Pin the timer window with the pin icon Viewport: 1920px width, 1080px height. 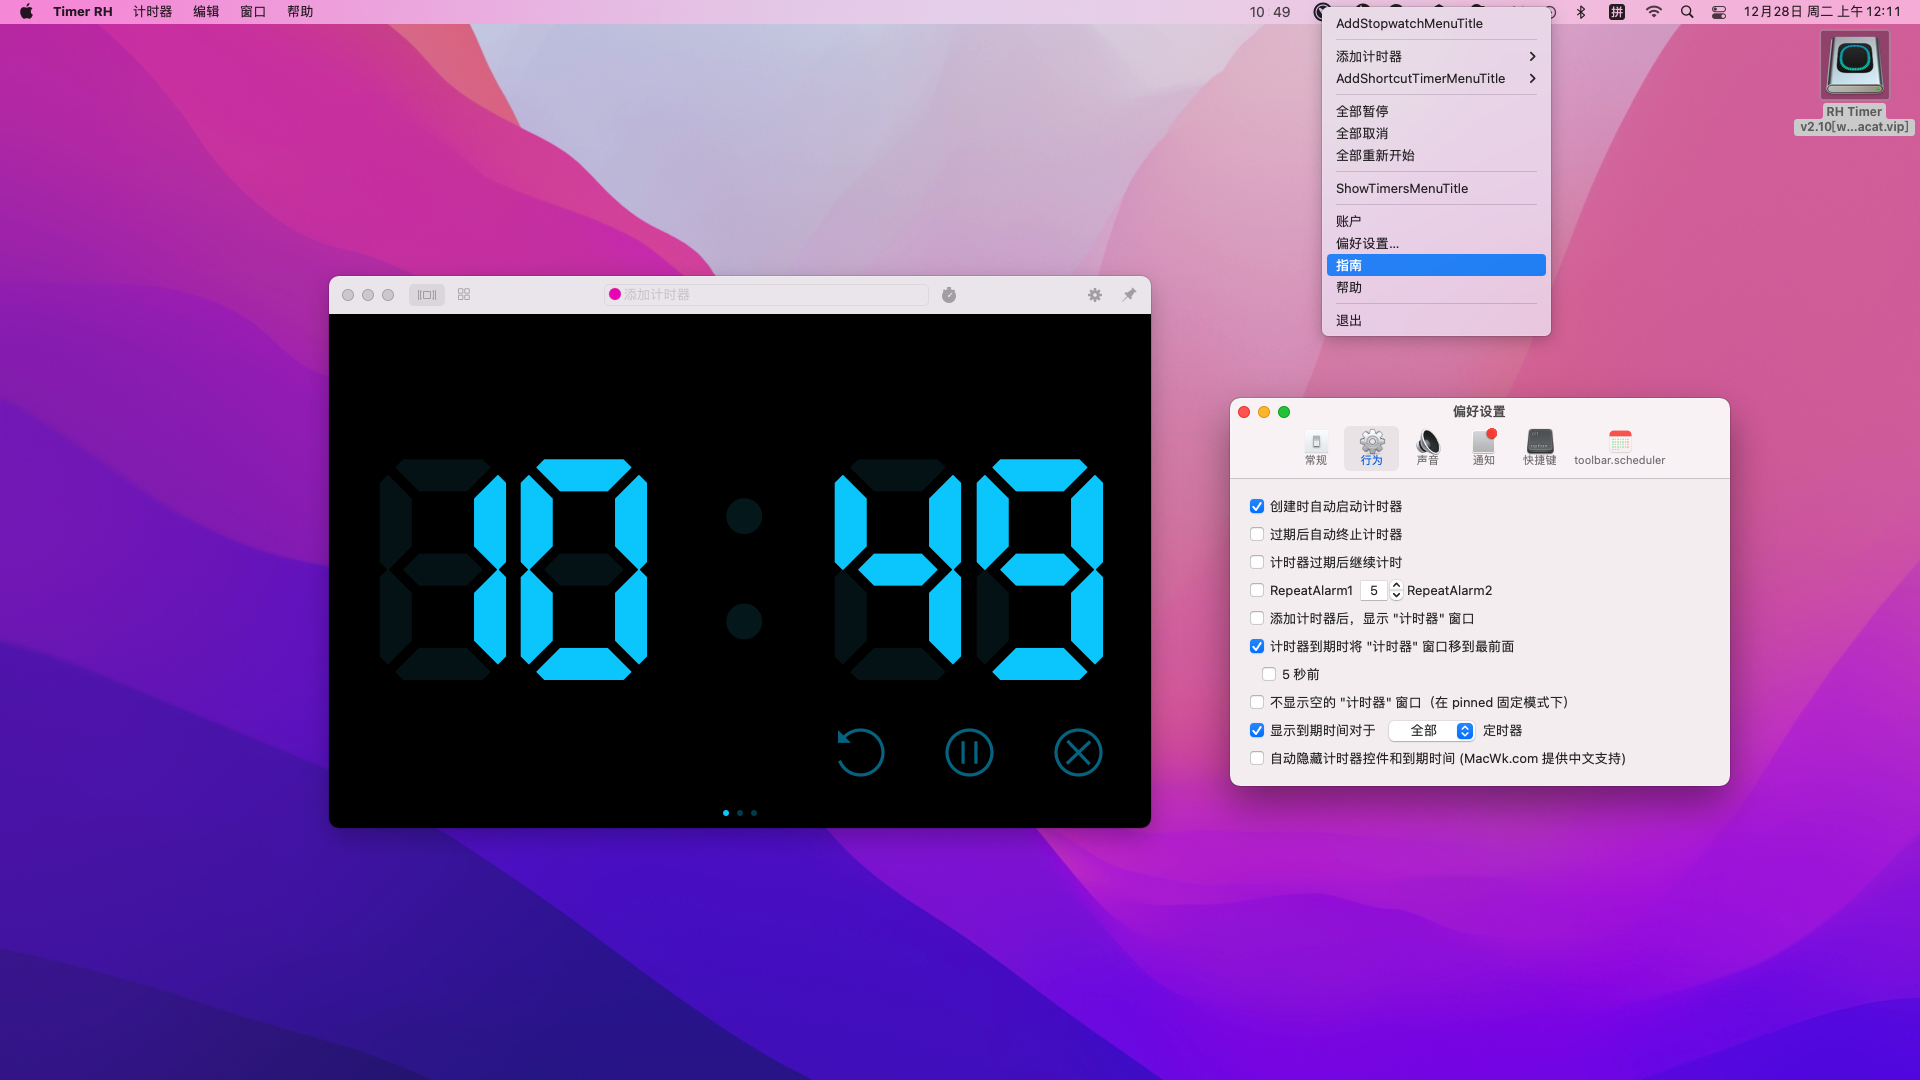pos(1129,295)
